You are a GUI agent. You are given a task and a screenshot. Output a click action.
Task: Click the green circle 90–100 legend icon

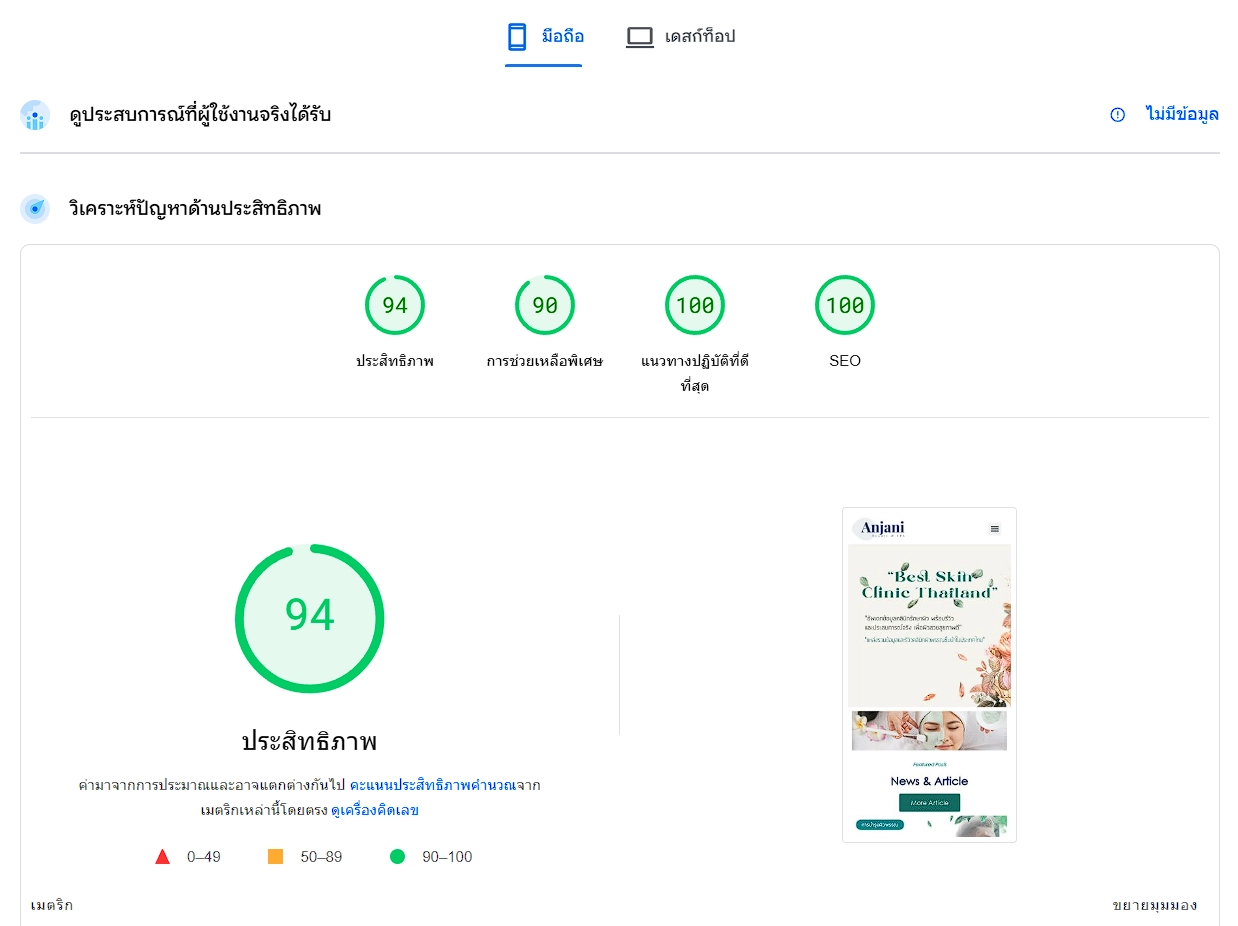tap(398, 856)
